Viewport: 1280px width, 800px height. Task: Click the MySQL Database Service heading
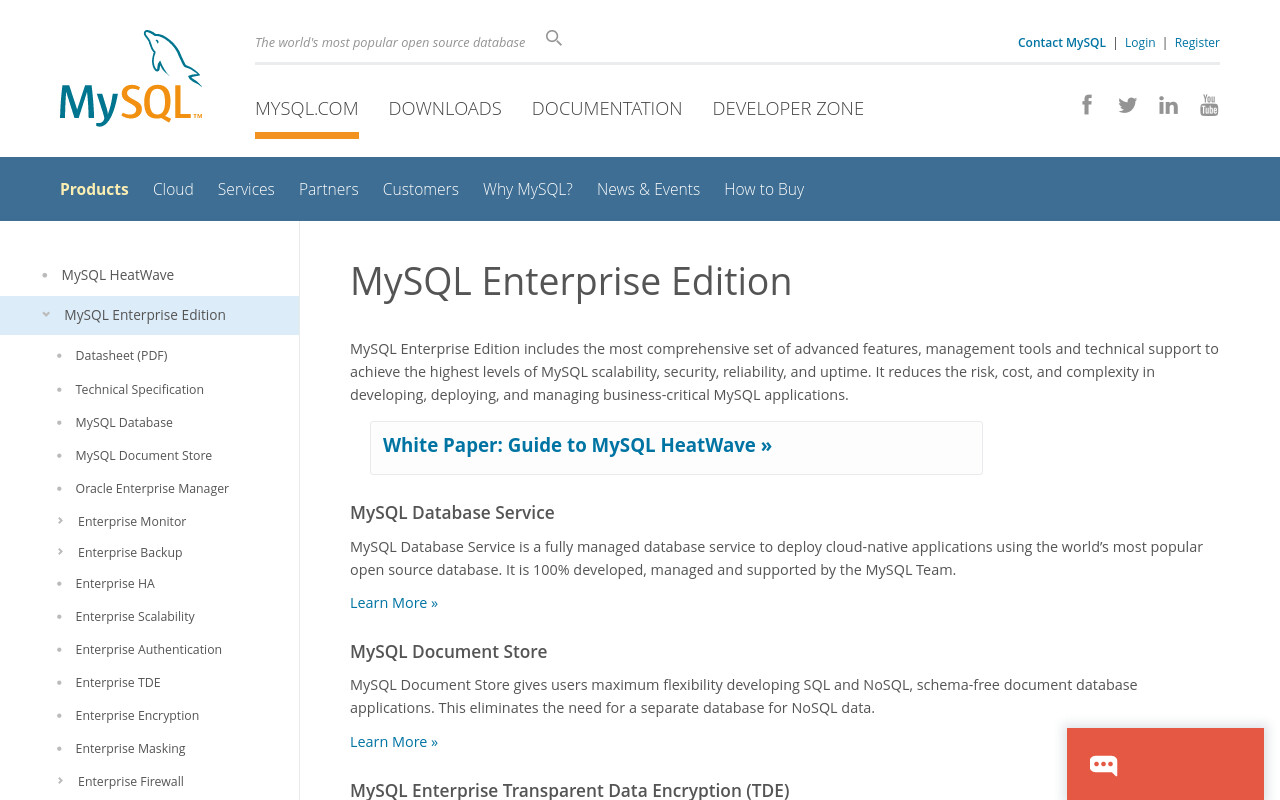click(x=452, y=512)
